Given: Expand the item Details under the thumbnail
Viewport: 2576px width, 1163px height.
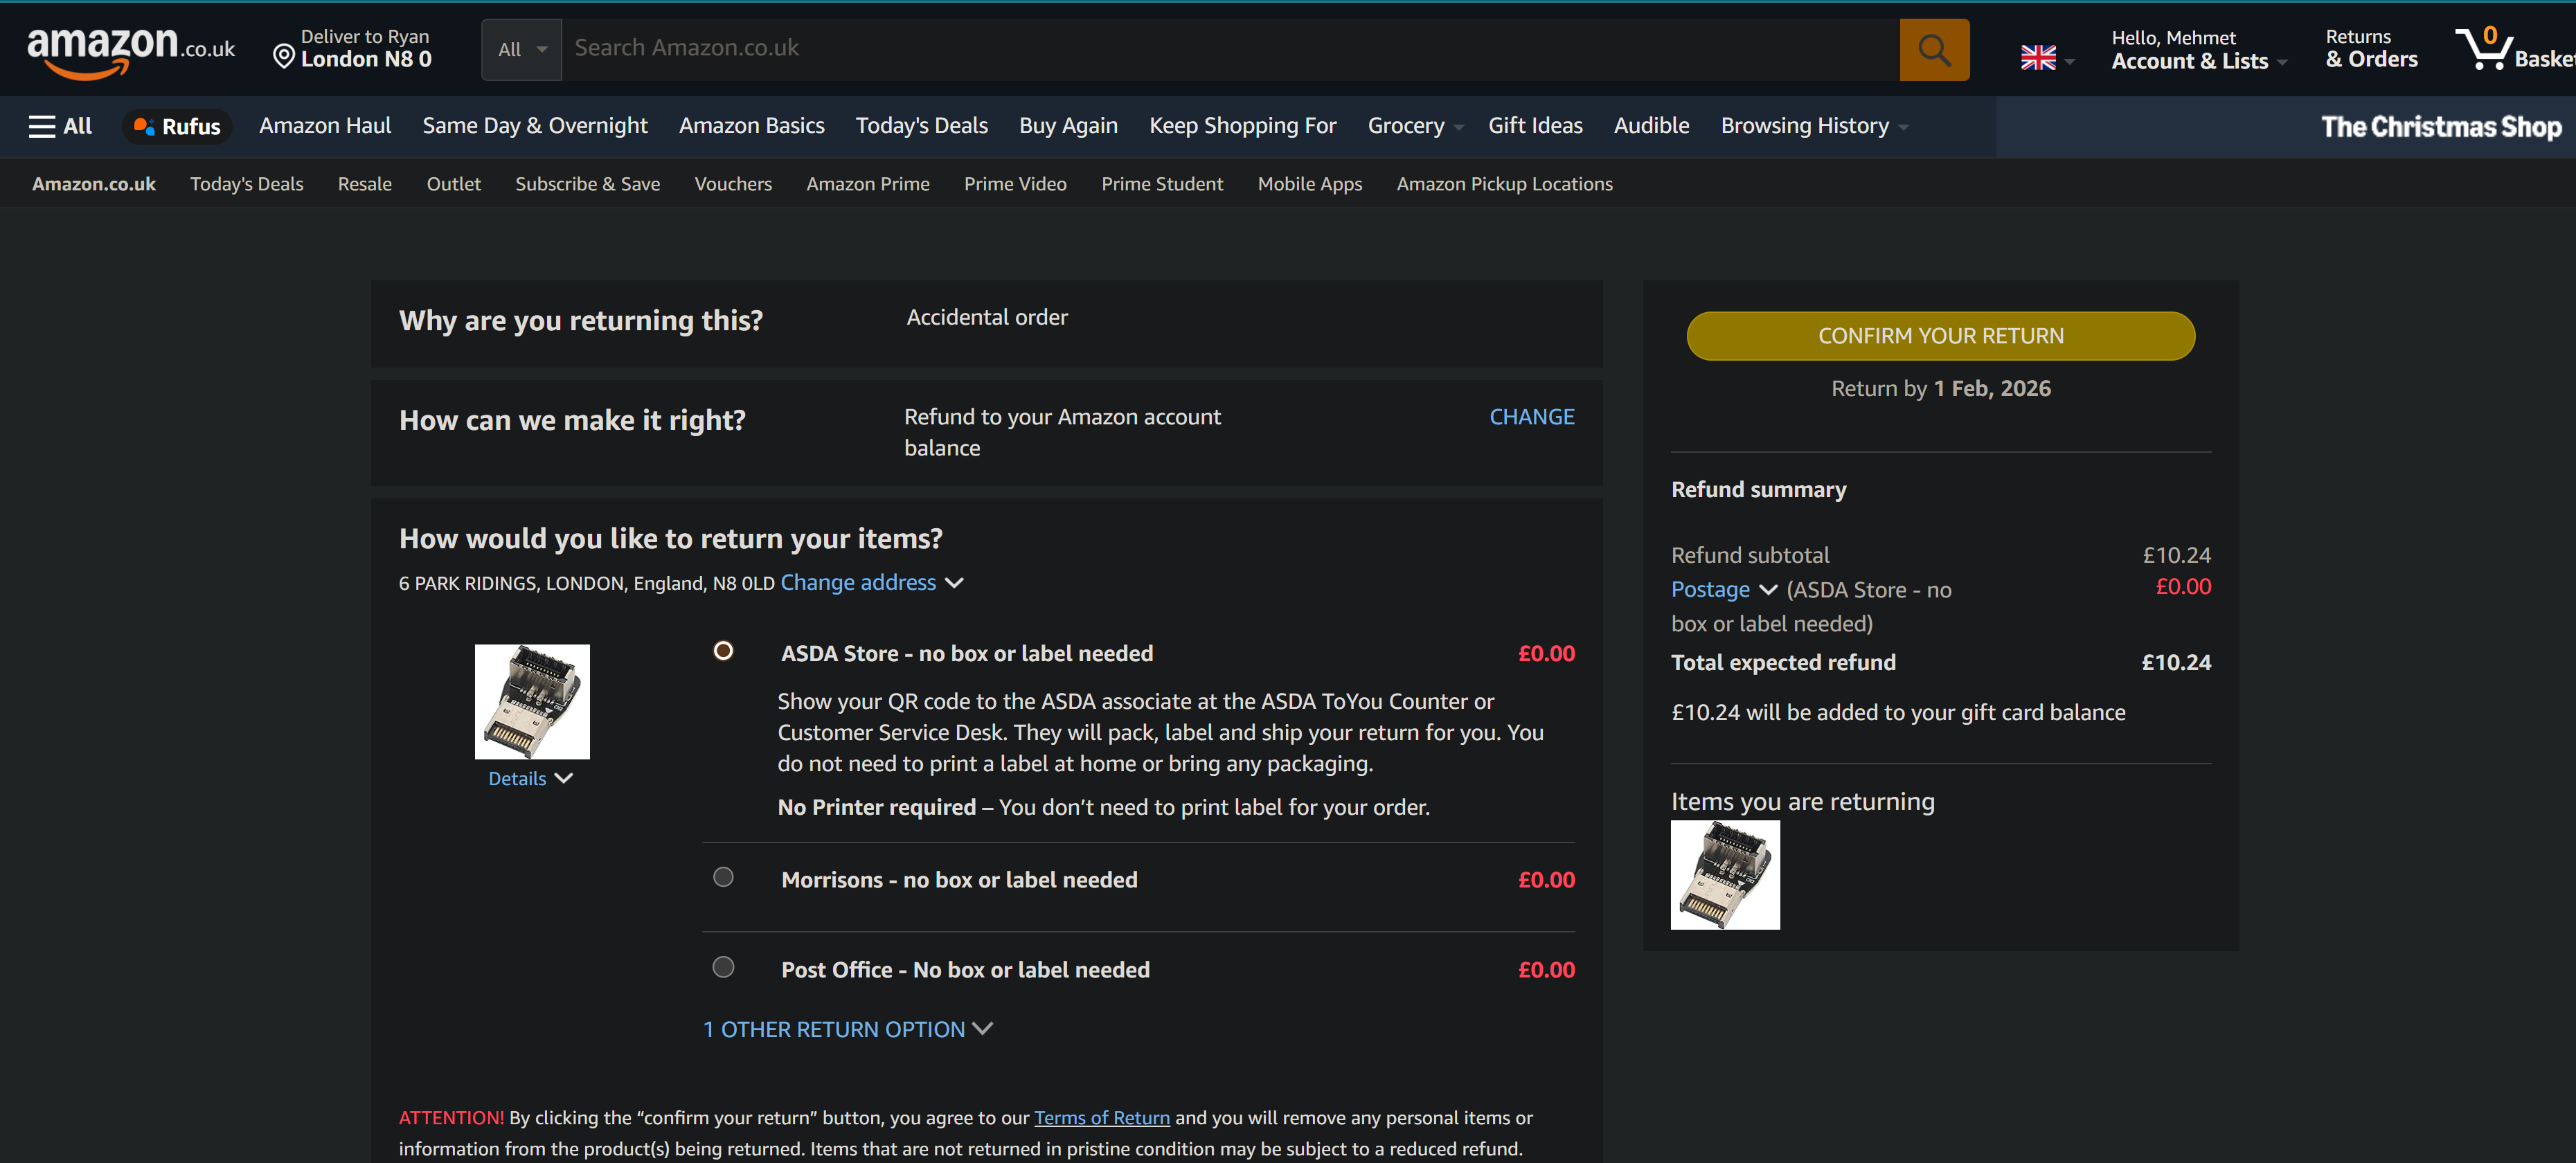Looking at the screenshot, I should click(530, 778).
